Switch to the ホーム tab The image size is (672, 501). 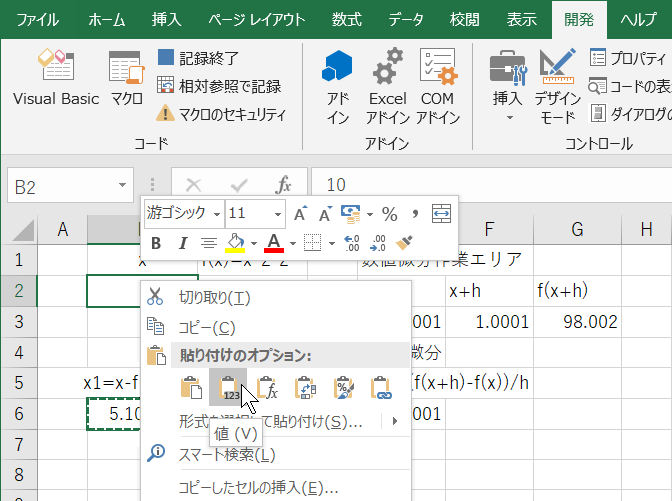pos(106,20)
